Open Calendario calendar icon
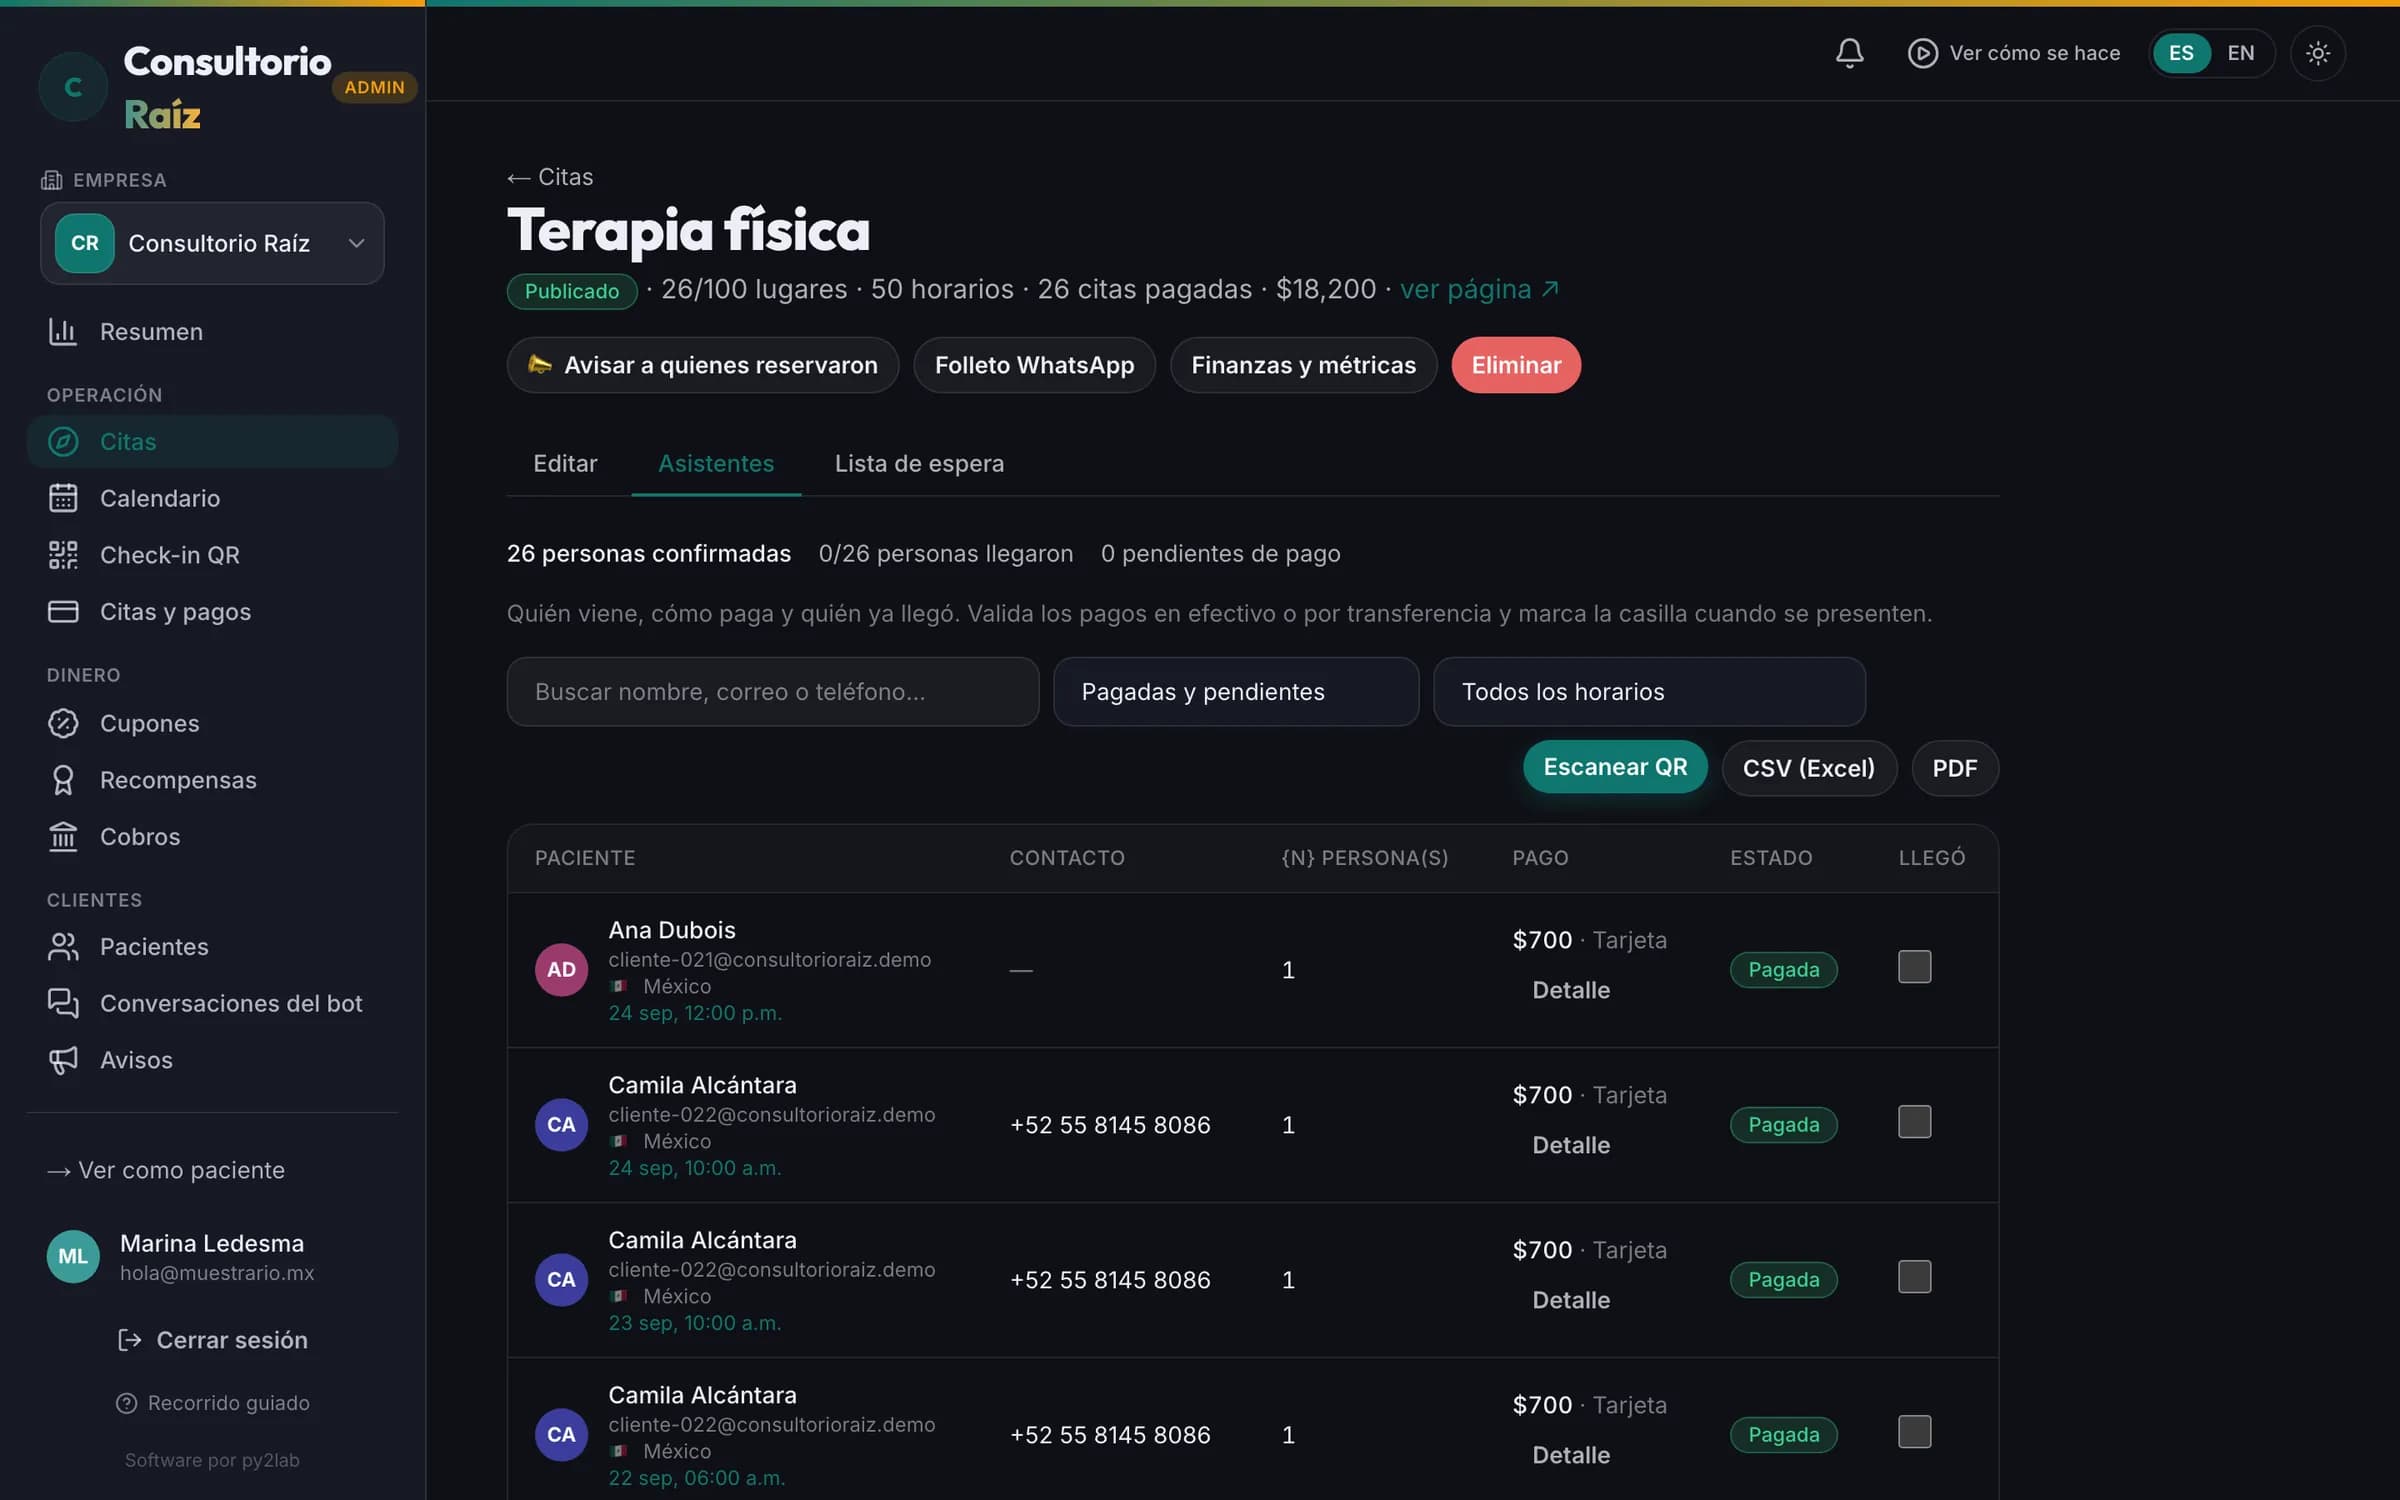Image resolution: width=2400 pixels, height=1500 pixels. [x=63, y=498]
